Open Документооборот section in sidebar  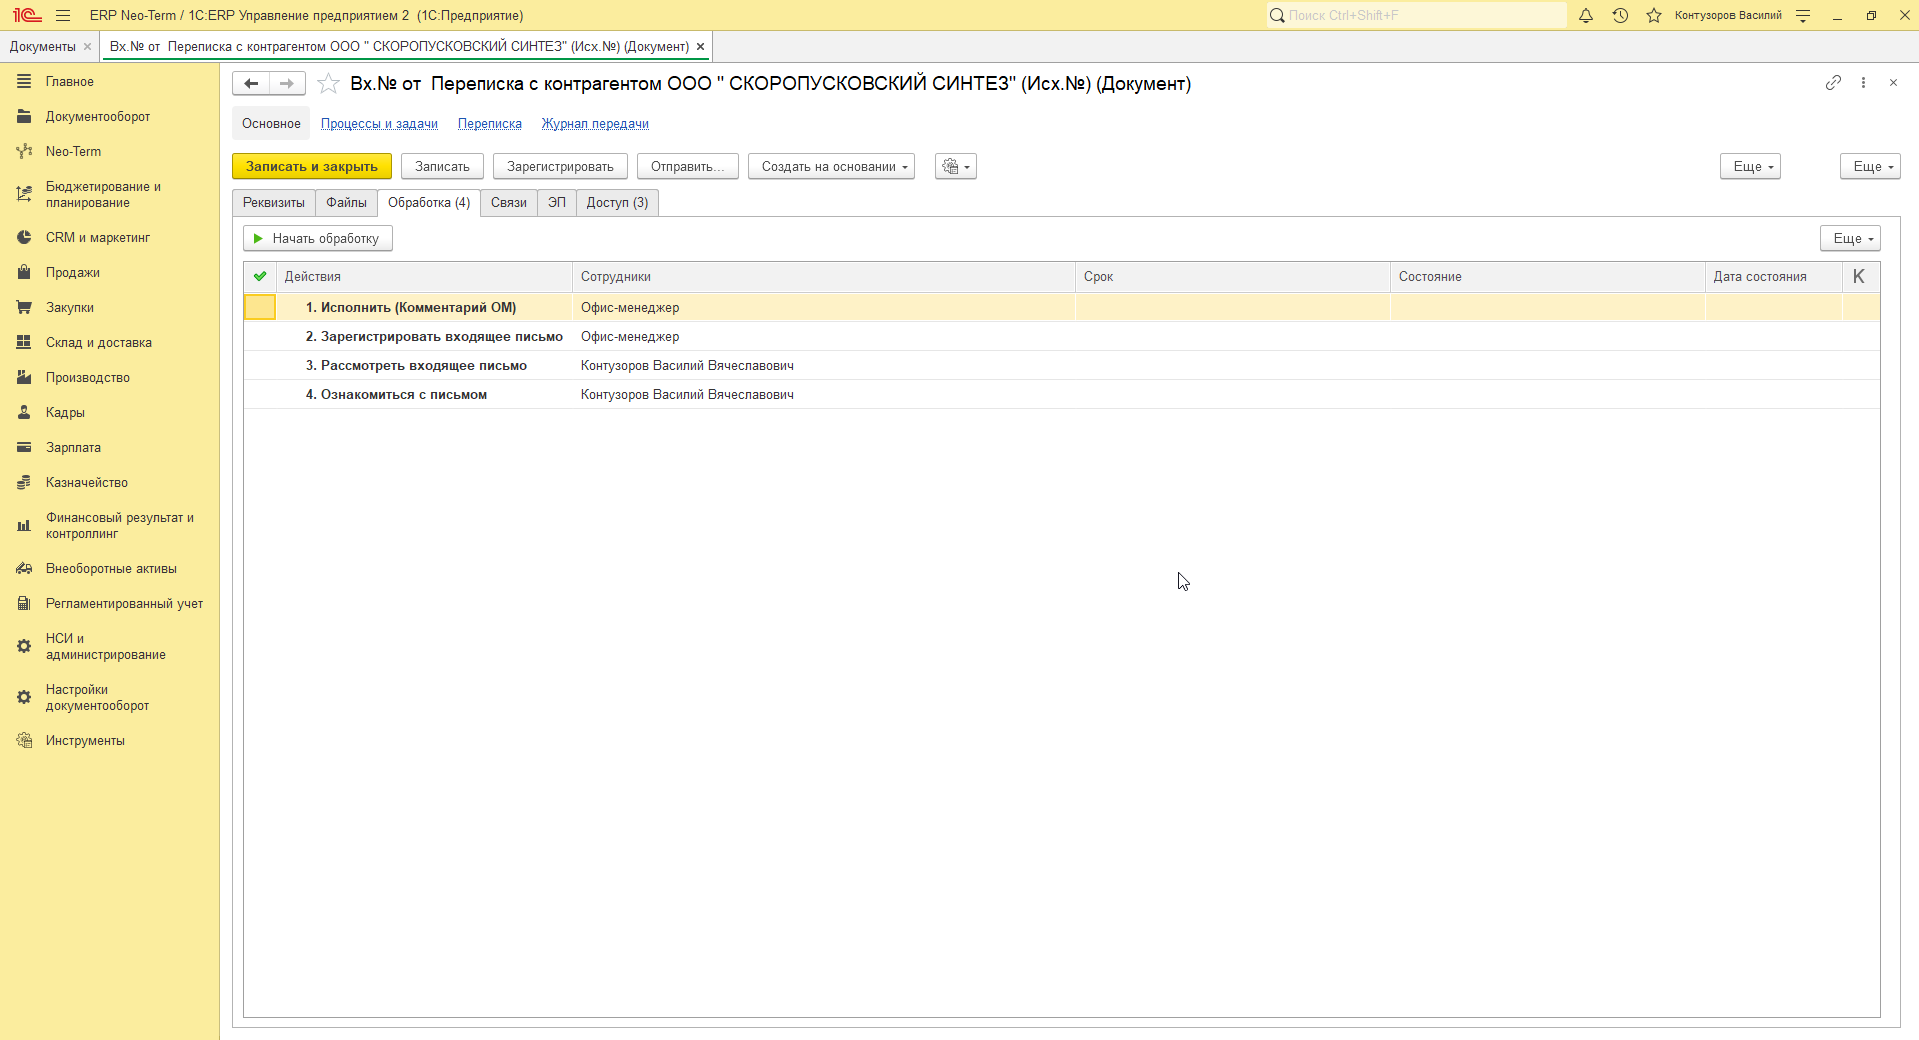coord(98,117)
